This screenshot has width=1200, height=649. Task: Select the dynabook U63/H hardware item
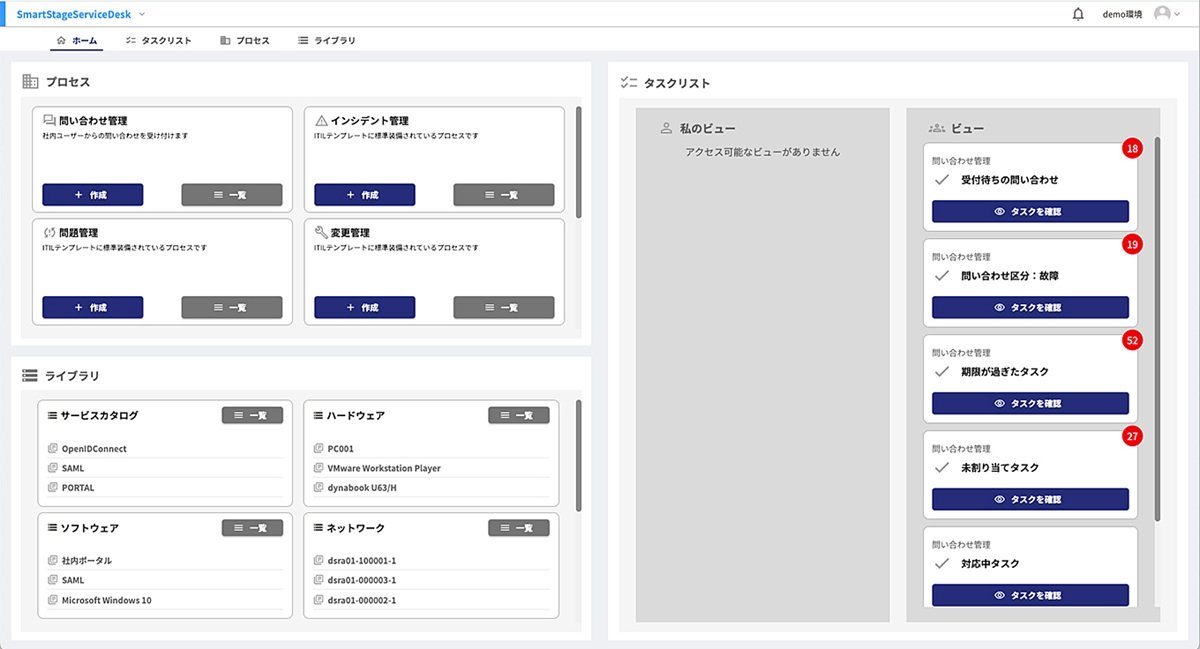[362, 488]
